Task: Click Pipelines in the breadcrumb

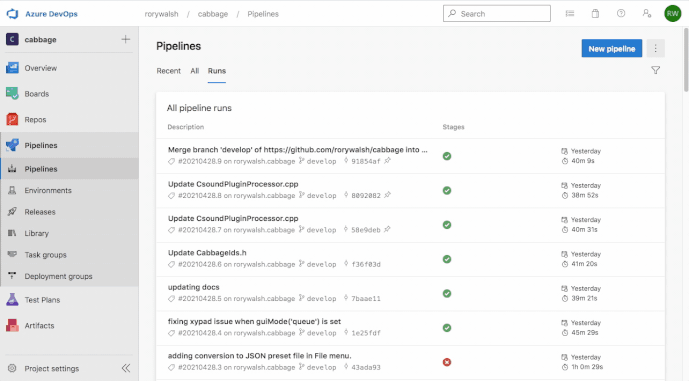Action: point(263,14)
